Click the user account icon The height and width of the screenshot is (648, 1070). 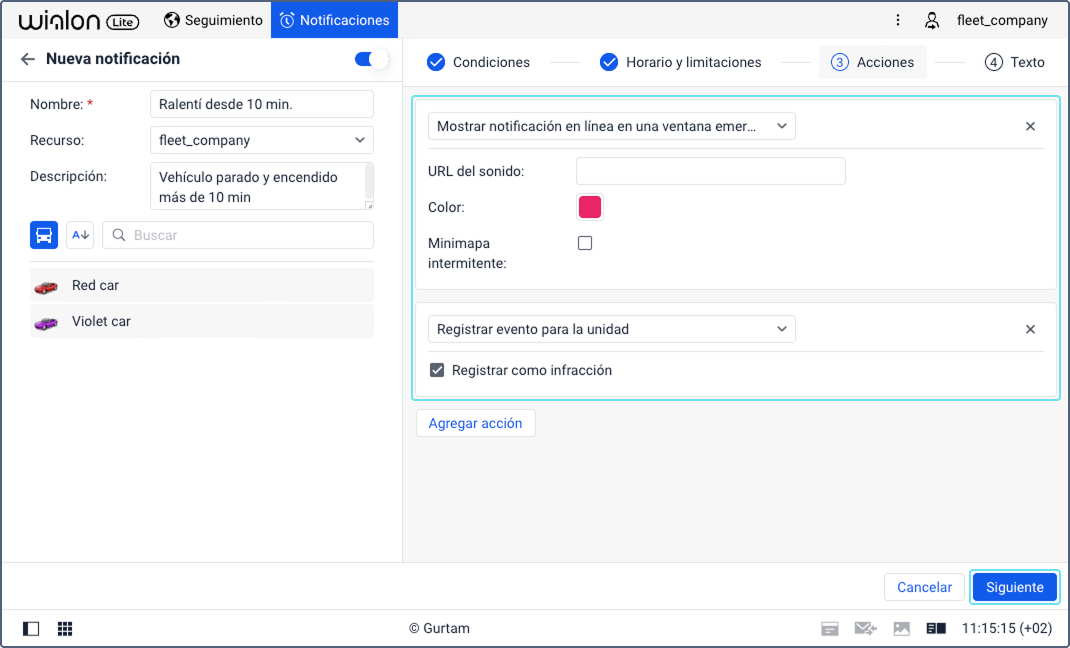931,20
